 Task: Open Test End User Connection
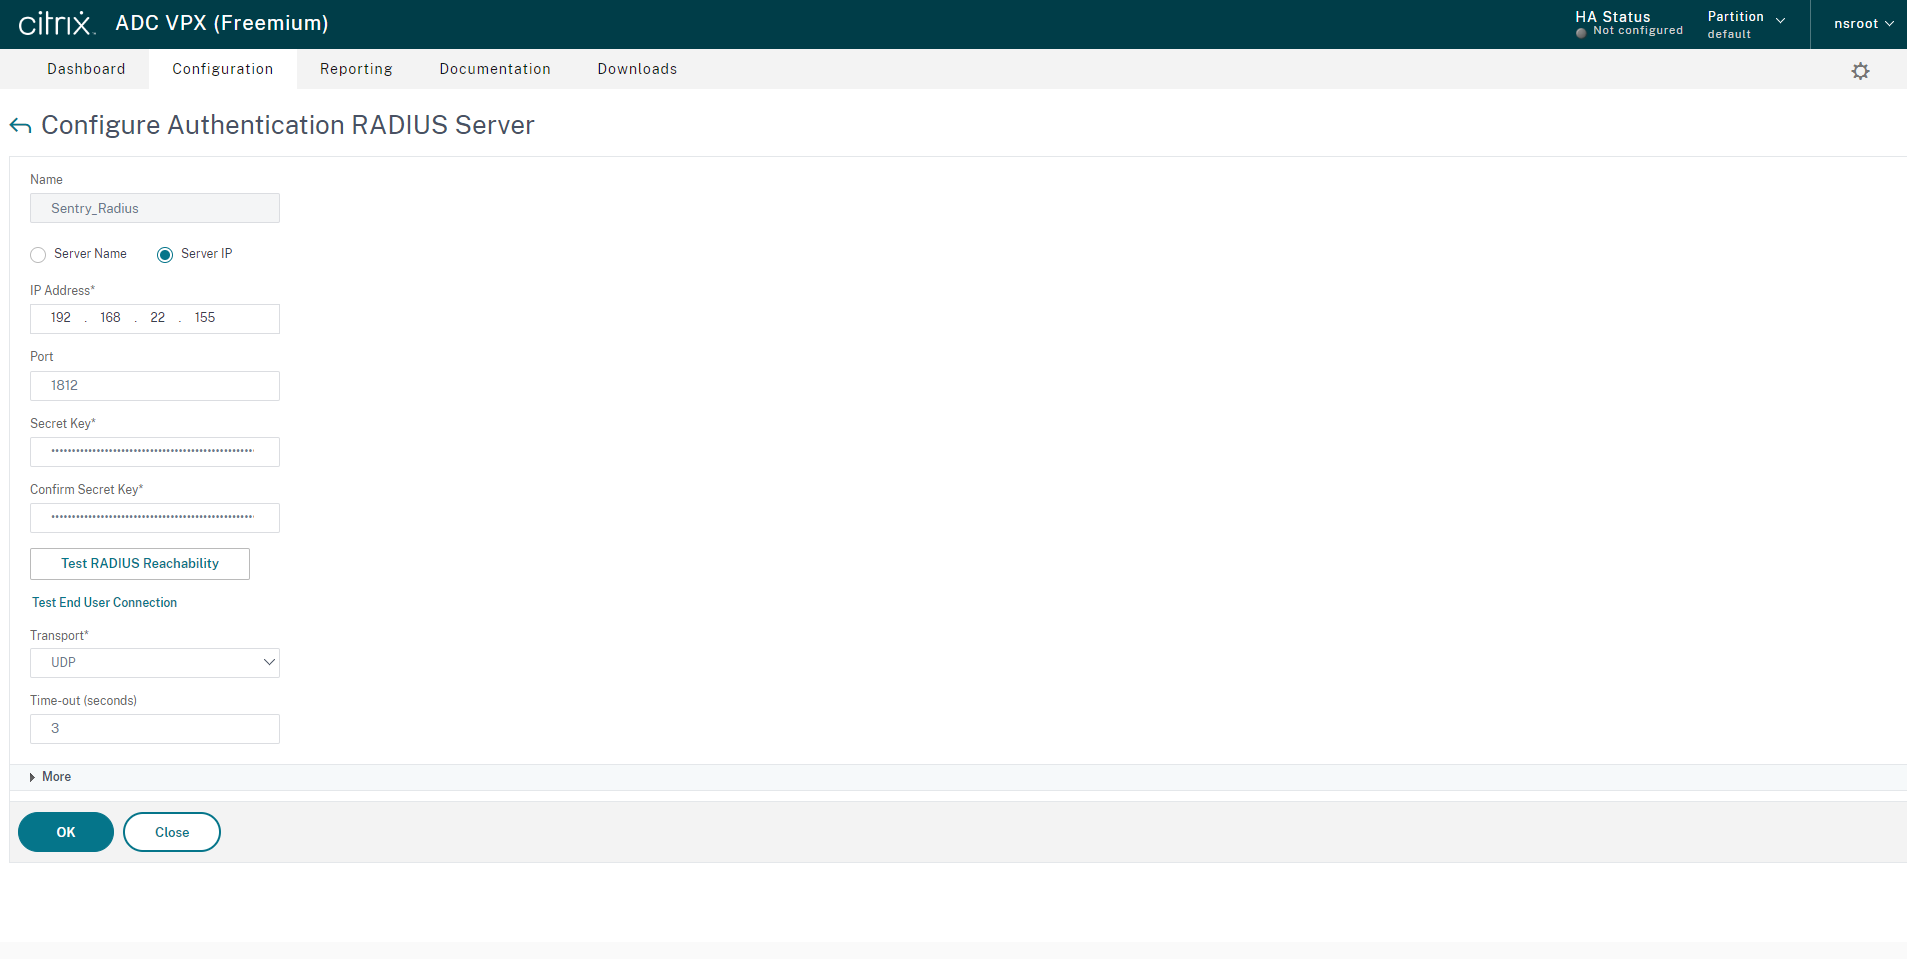(x=104, y=602)
